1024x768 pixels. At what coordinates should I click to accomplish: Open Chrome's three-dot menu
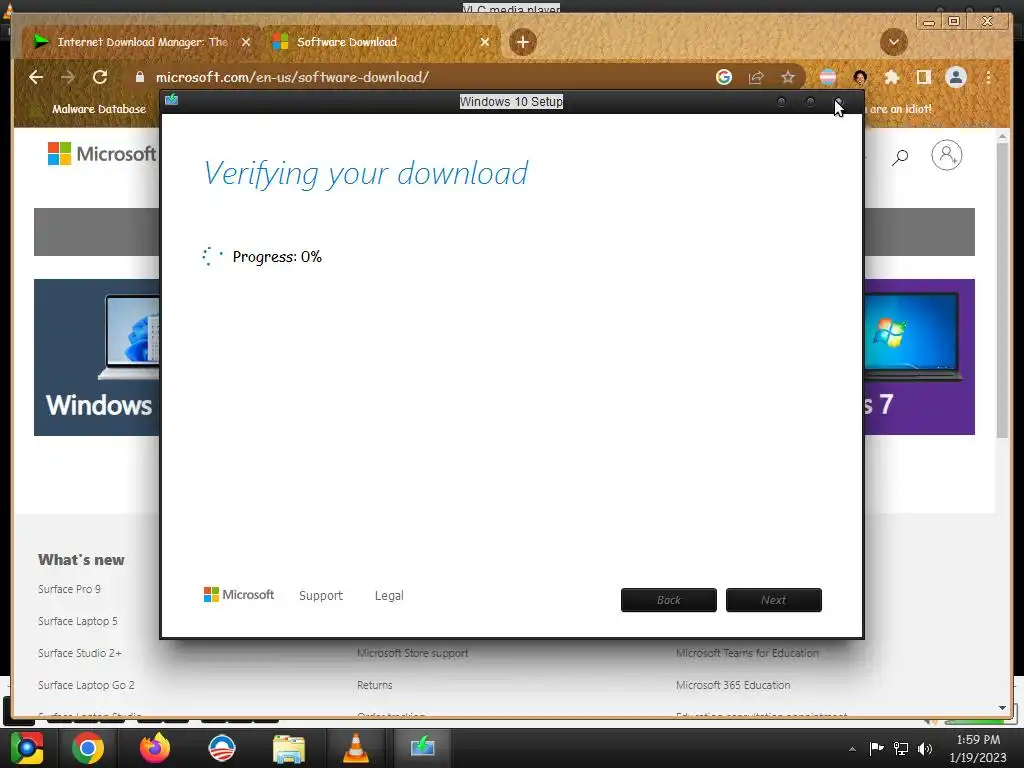tap(989, 77)
